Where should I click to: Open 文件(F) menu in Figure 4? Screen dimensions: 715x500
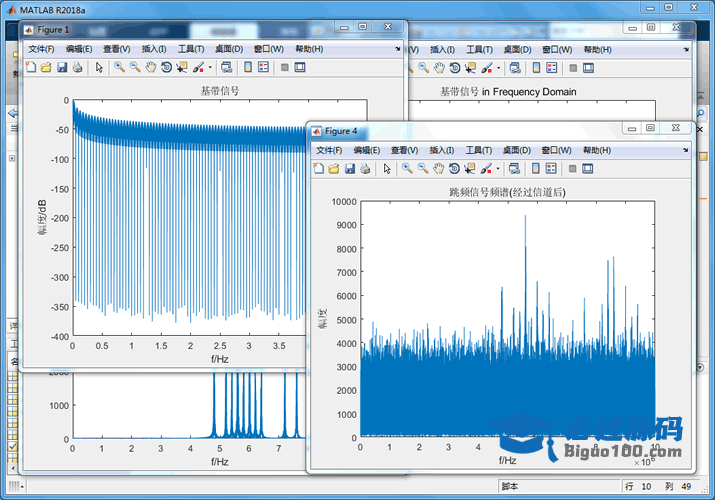329,150
